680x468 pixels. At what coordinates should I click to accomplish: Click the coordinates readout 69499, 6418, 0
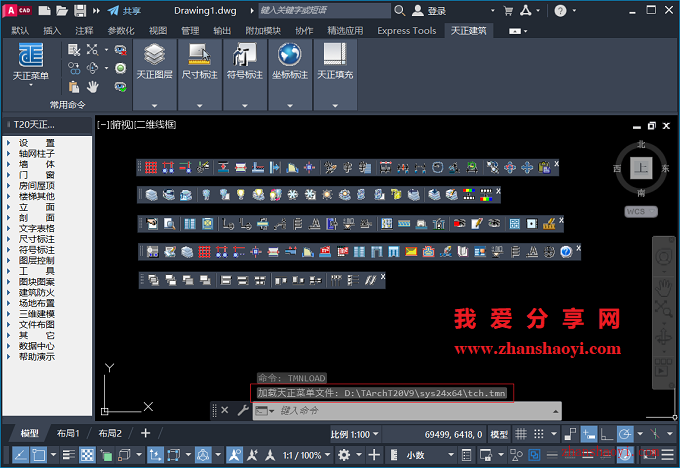[453, 434]
